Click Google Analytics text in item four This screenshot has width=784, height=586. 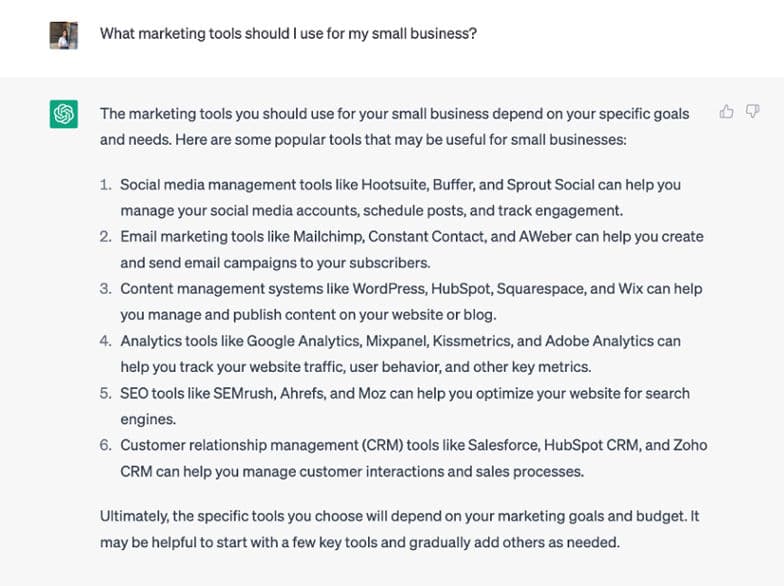(303, 341)
